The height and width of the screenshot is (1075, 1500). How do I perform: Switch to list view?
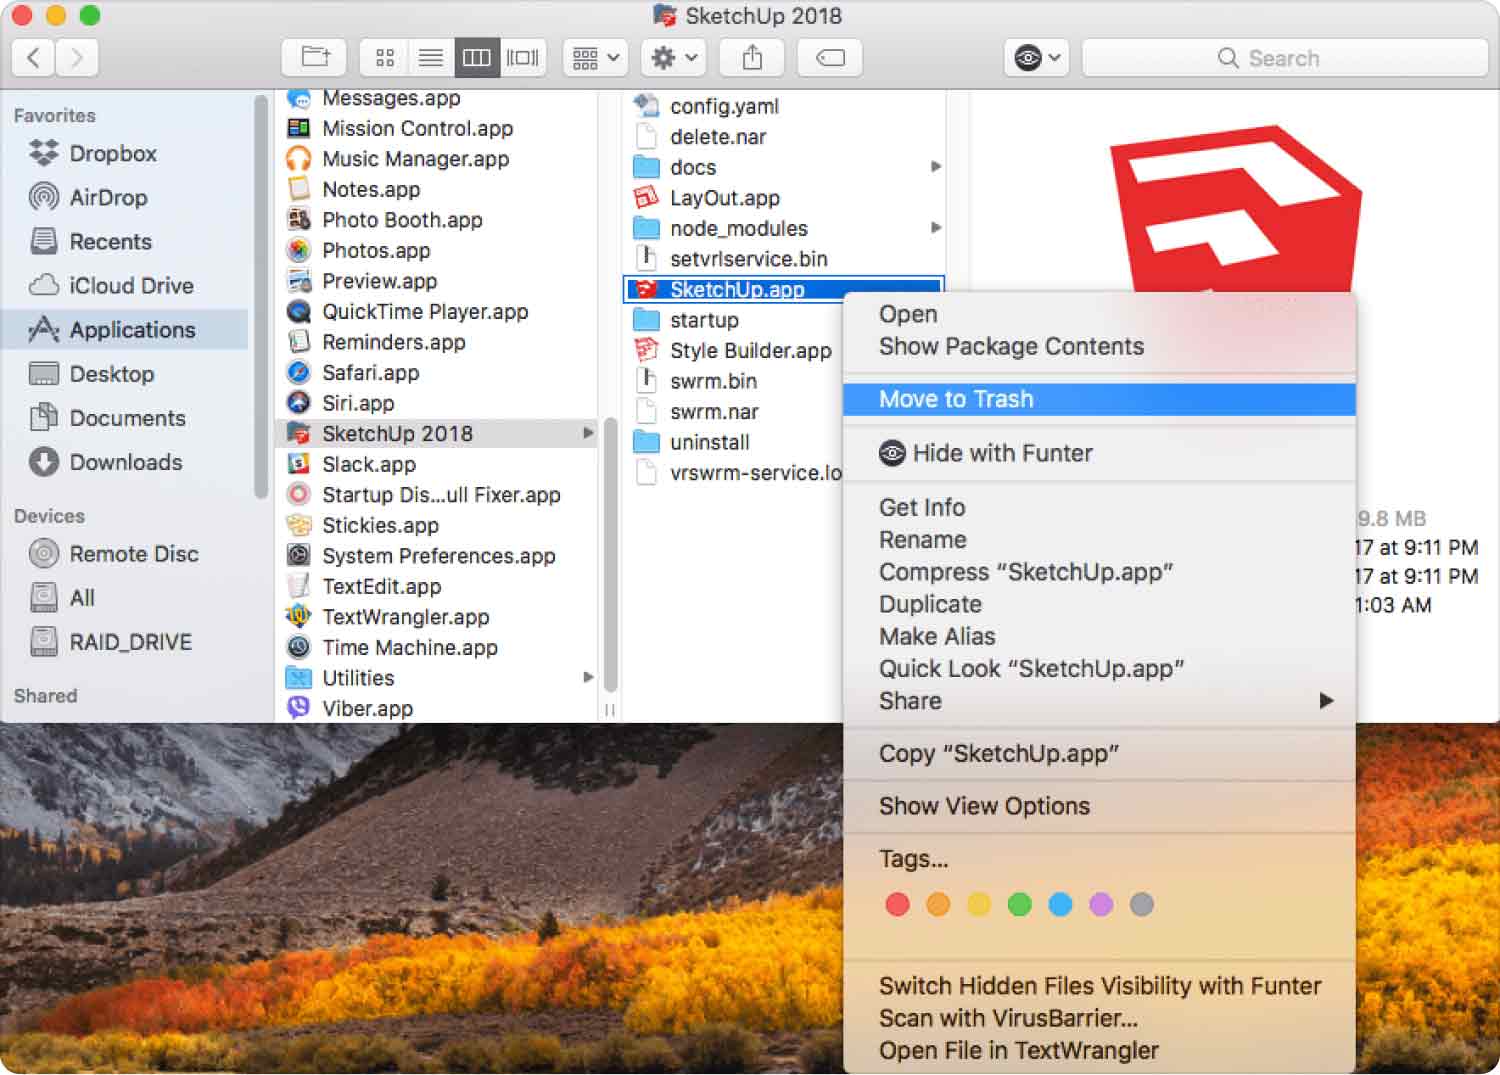click(x=431, y=58)
